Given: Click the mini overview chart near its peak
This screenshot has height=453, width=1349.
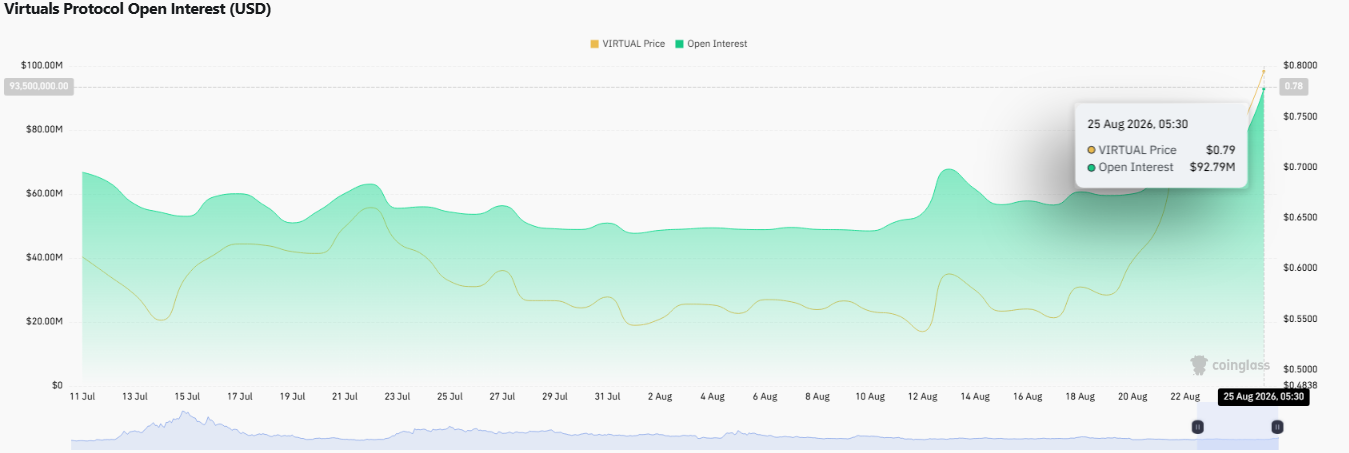Looking at the screenshot, I should 183,414.
